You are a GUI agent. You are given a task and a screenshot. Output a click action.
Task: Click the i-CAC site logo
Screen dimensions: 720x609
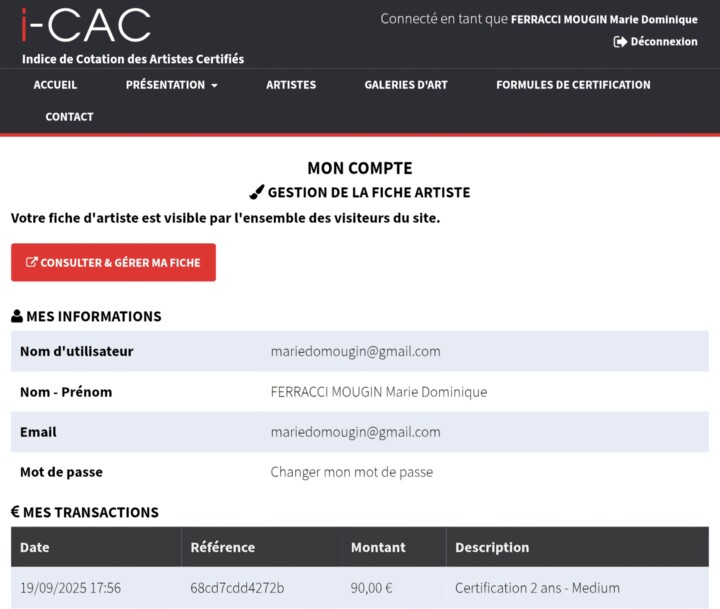click(x=86, y=25)
